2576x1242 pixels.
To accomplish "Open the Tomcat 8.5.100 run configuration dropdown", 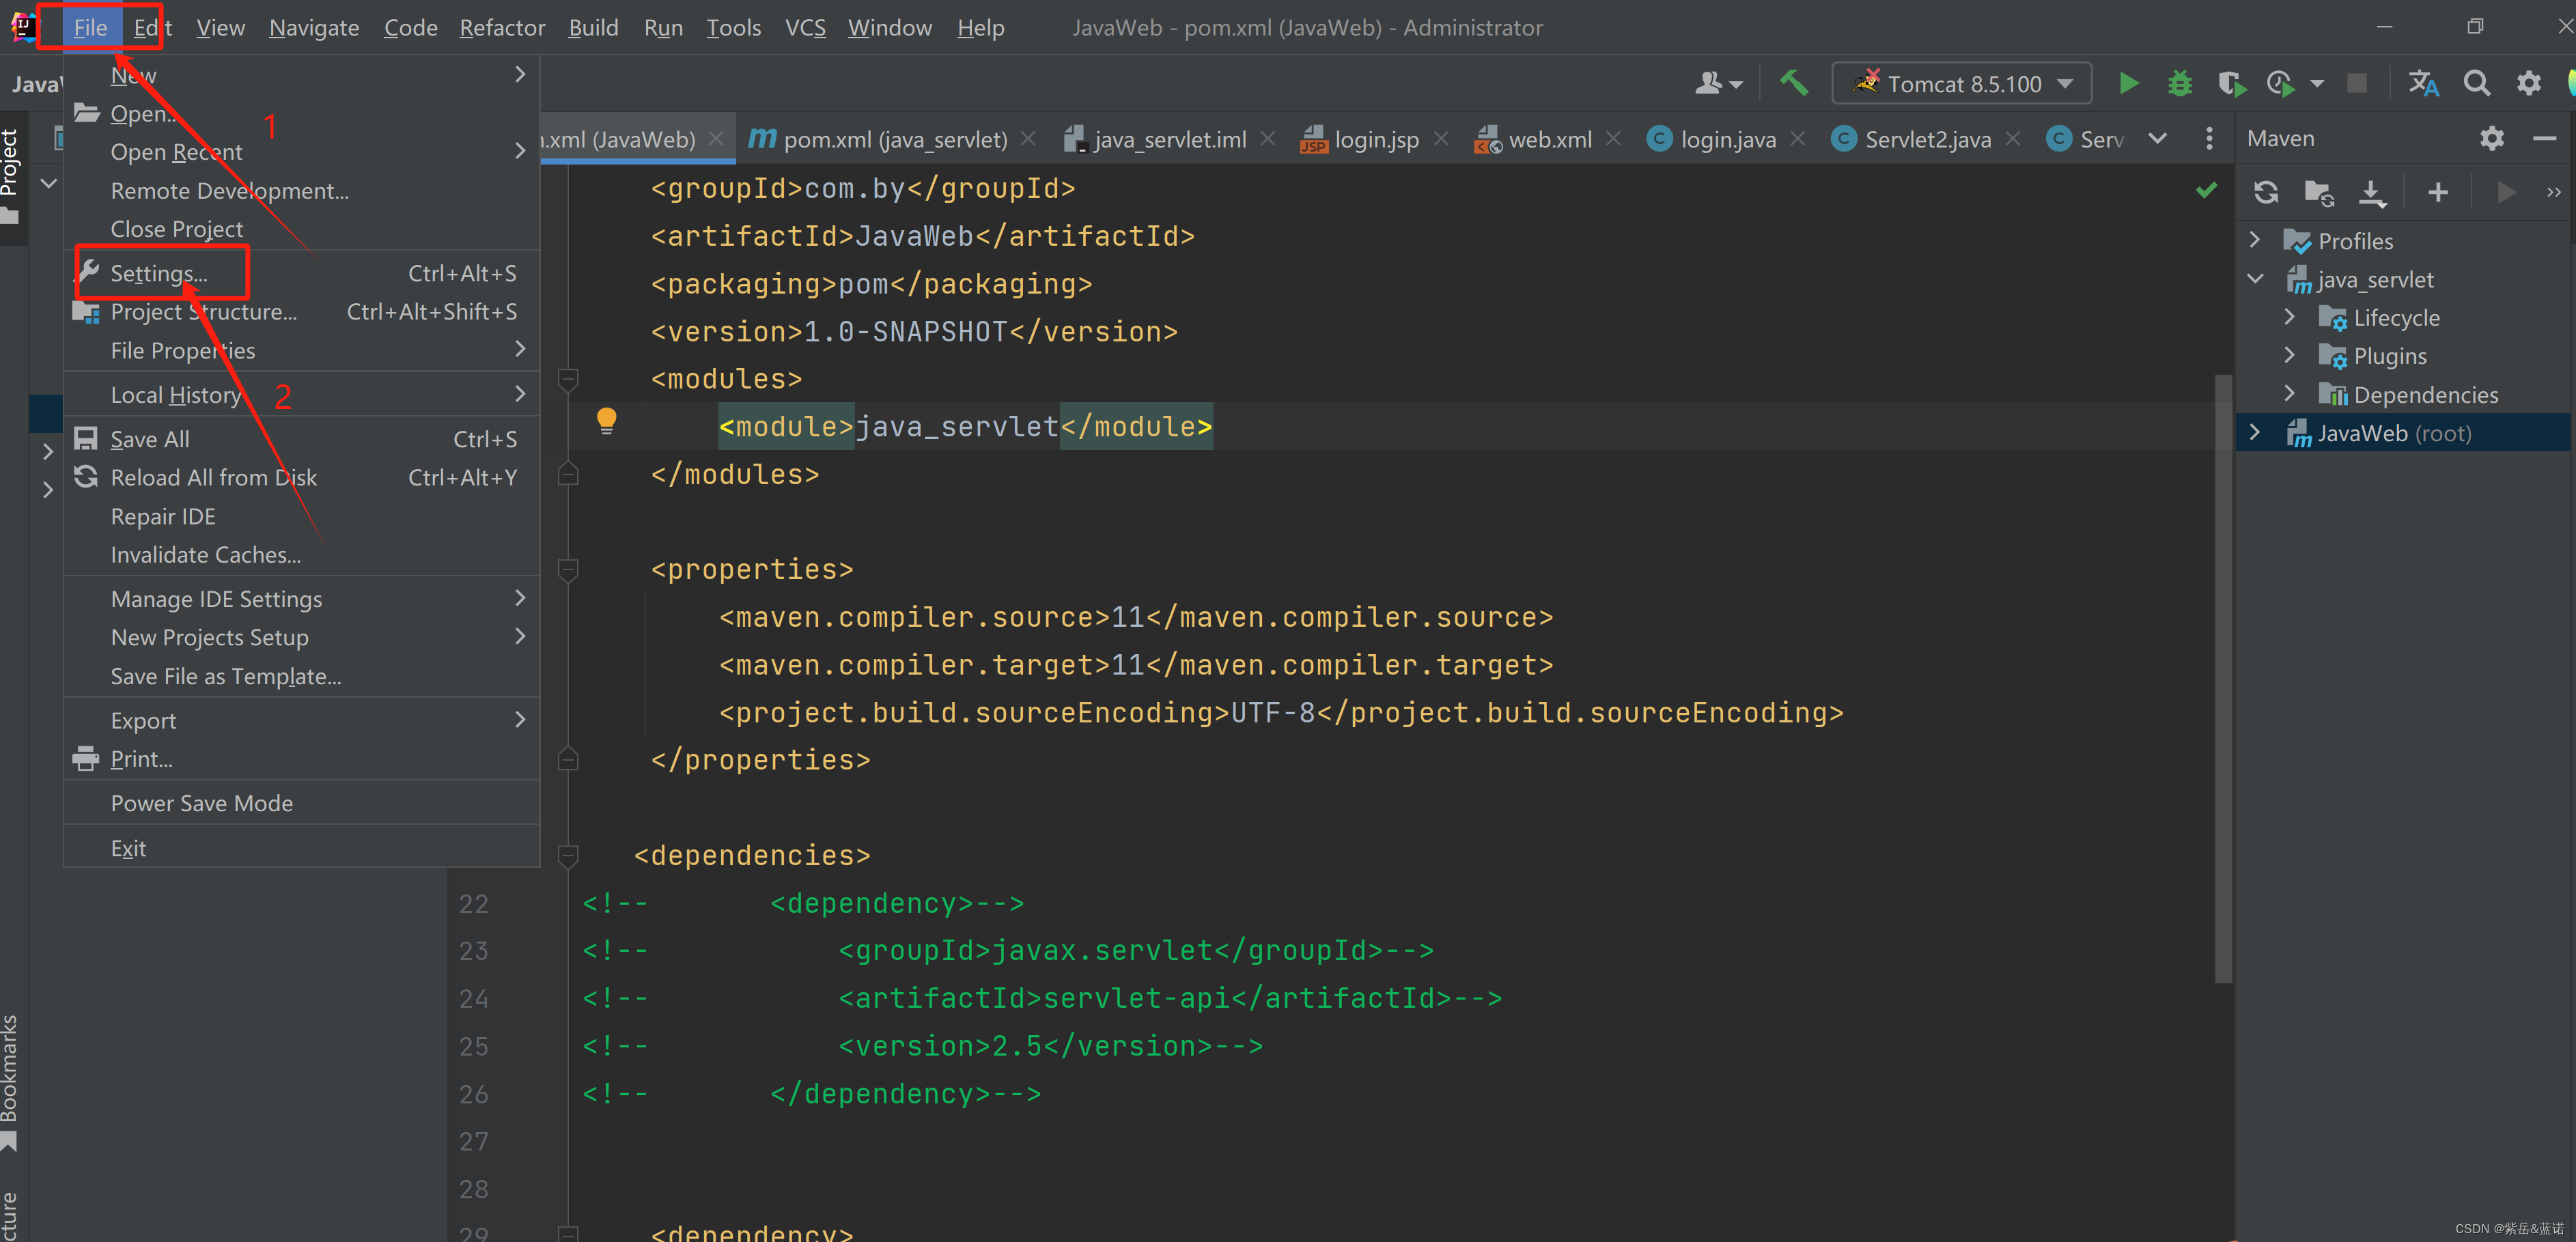I will (1961, 83).
